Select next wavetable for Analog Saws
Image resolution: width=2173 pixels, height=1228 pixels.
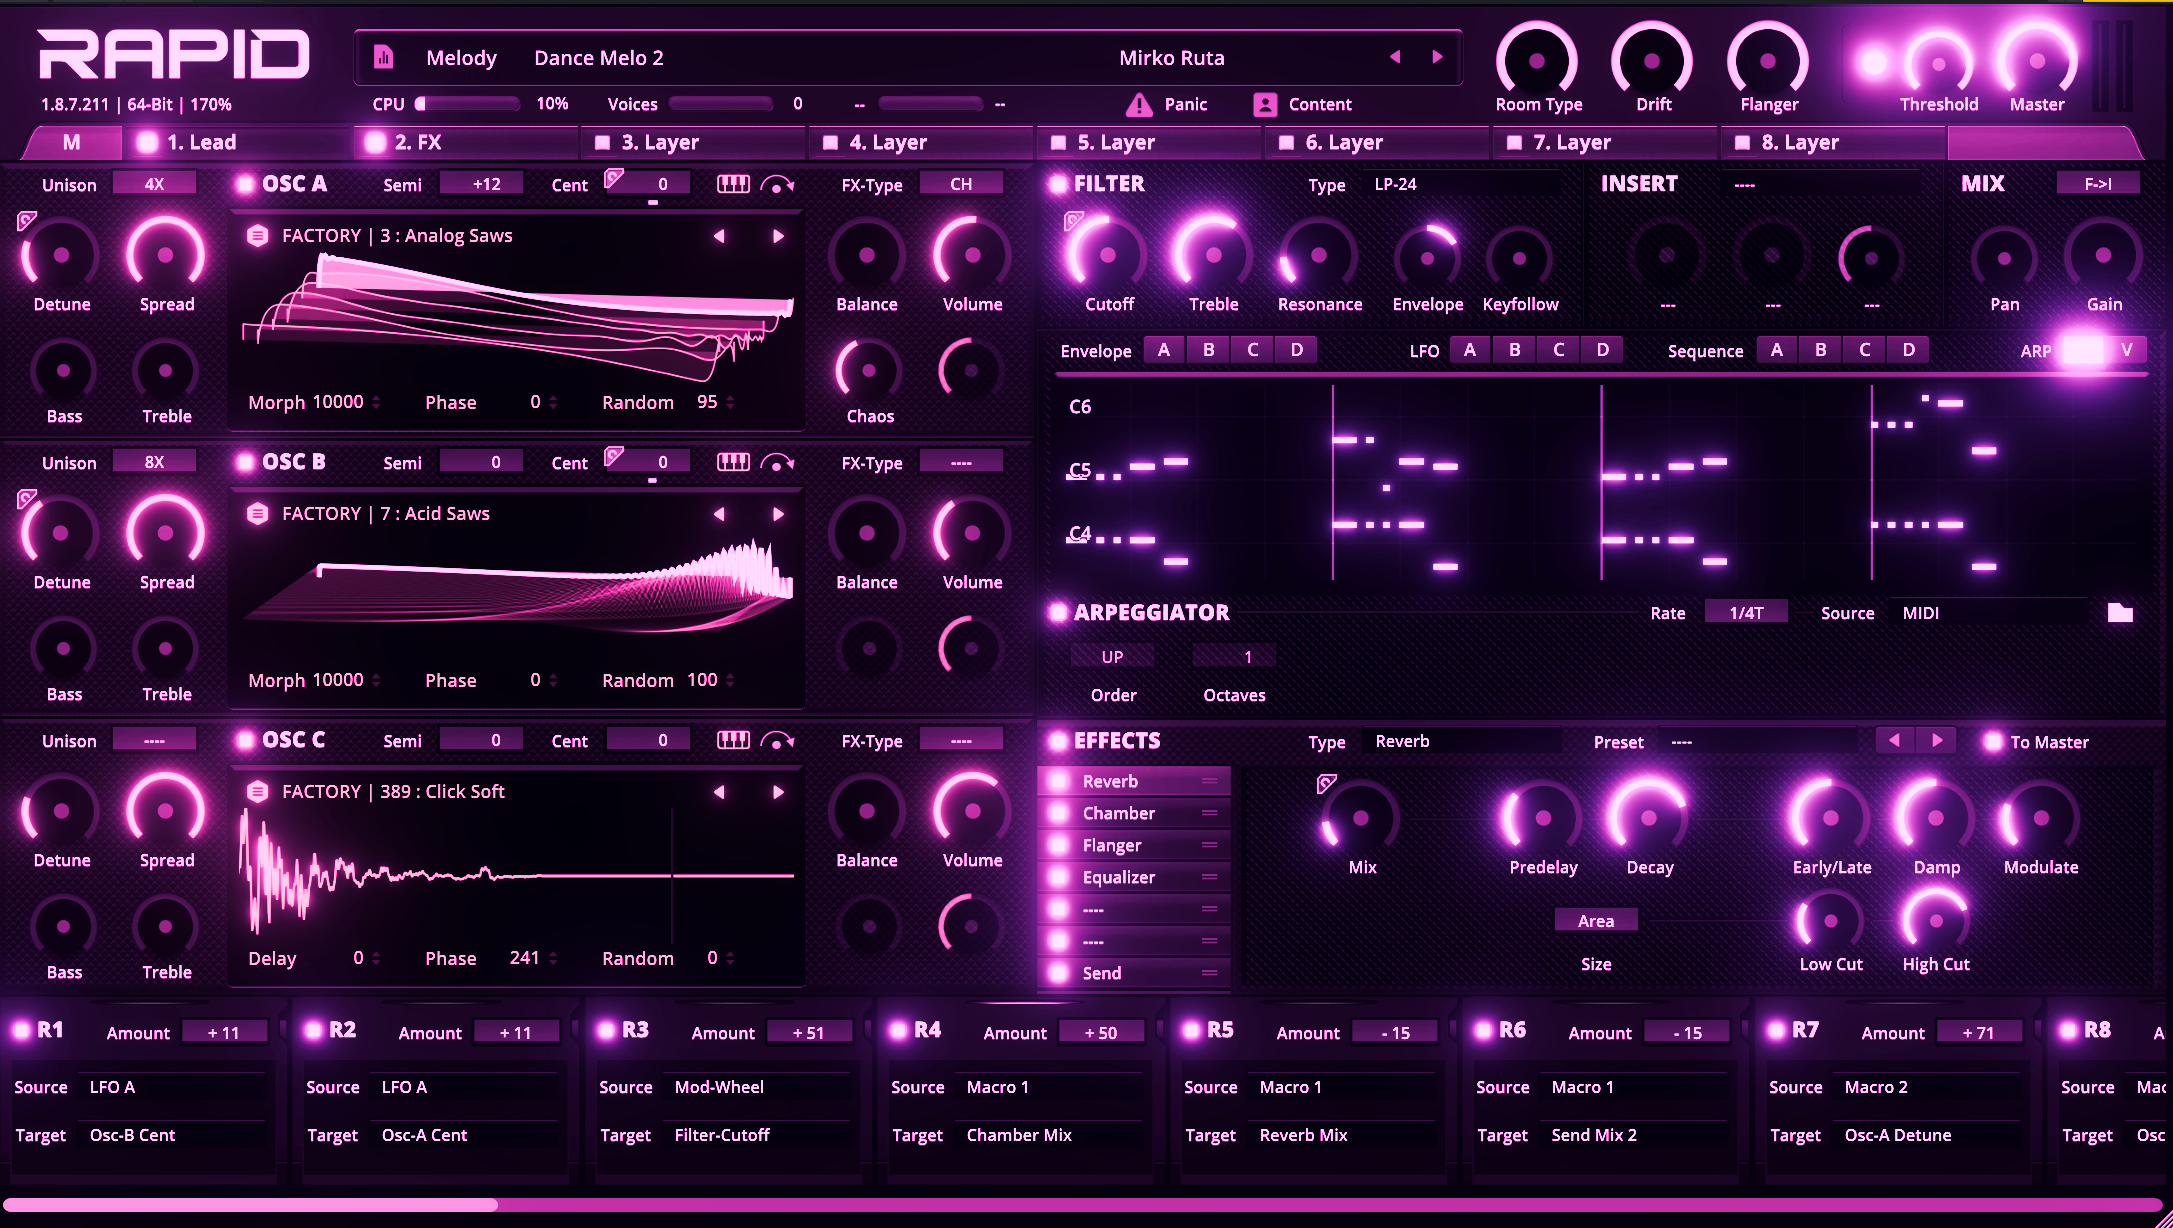click(x=778, y=236)
